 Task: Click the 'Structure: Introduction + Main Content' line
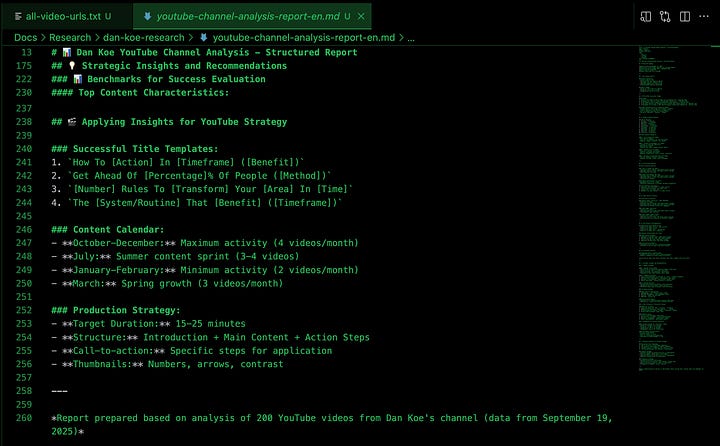click(210, 337)
